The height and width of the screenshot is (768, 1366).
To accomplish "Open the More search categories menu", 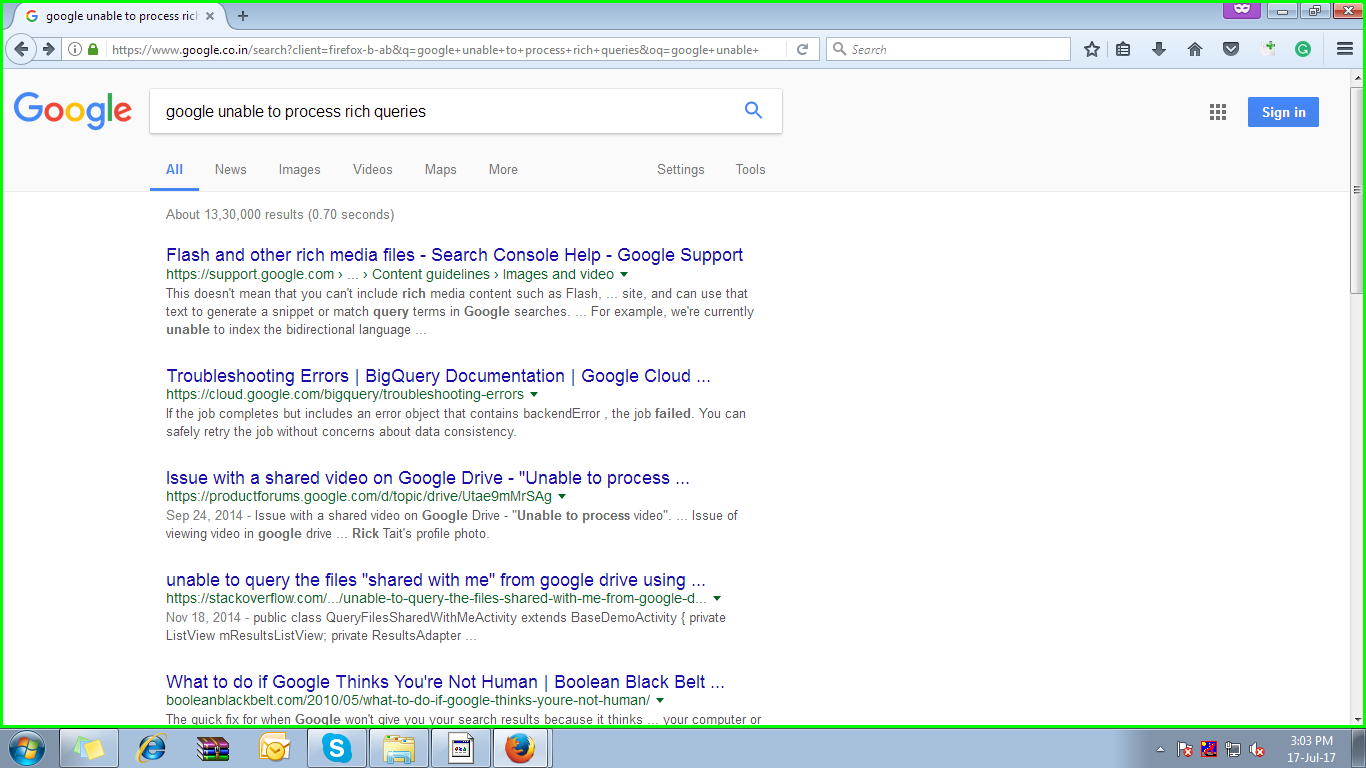I will click(x=503, y=169).
